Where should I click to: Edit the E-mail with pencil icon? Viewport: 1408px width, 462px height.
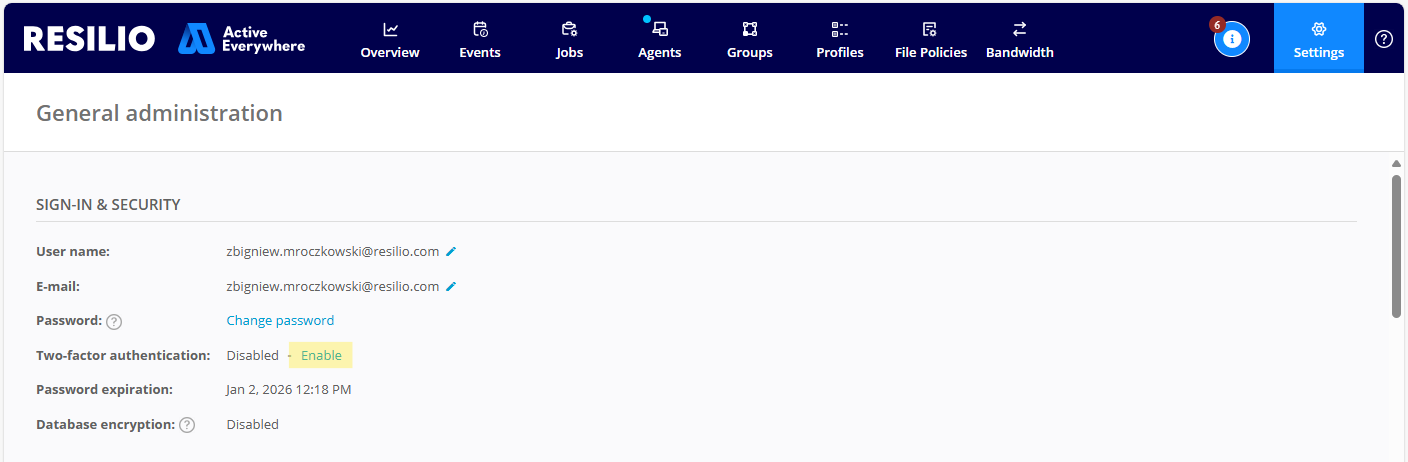click(451, 287)
